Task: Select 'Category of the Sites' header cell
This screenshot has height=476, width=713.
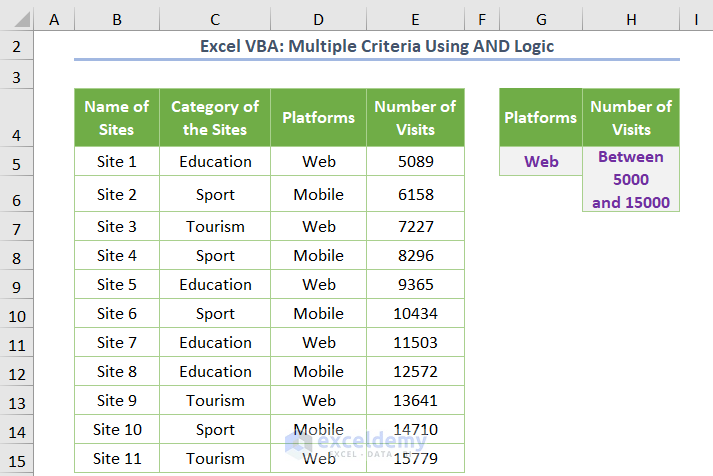Action: [x=215, y=118]
